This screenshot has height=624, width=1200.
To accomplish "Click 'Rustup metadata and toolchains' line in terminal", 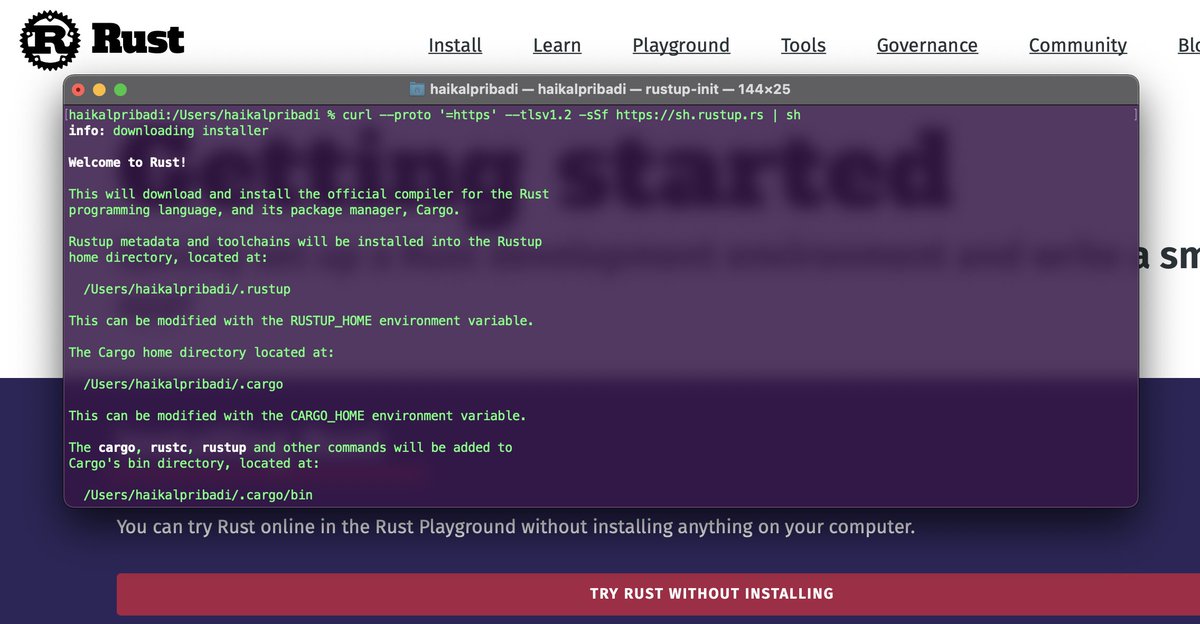I will point(305,241).
